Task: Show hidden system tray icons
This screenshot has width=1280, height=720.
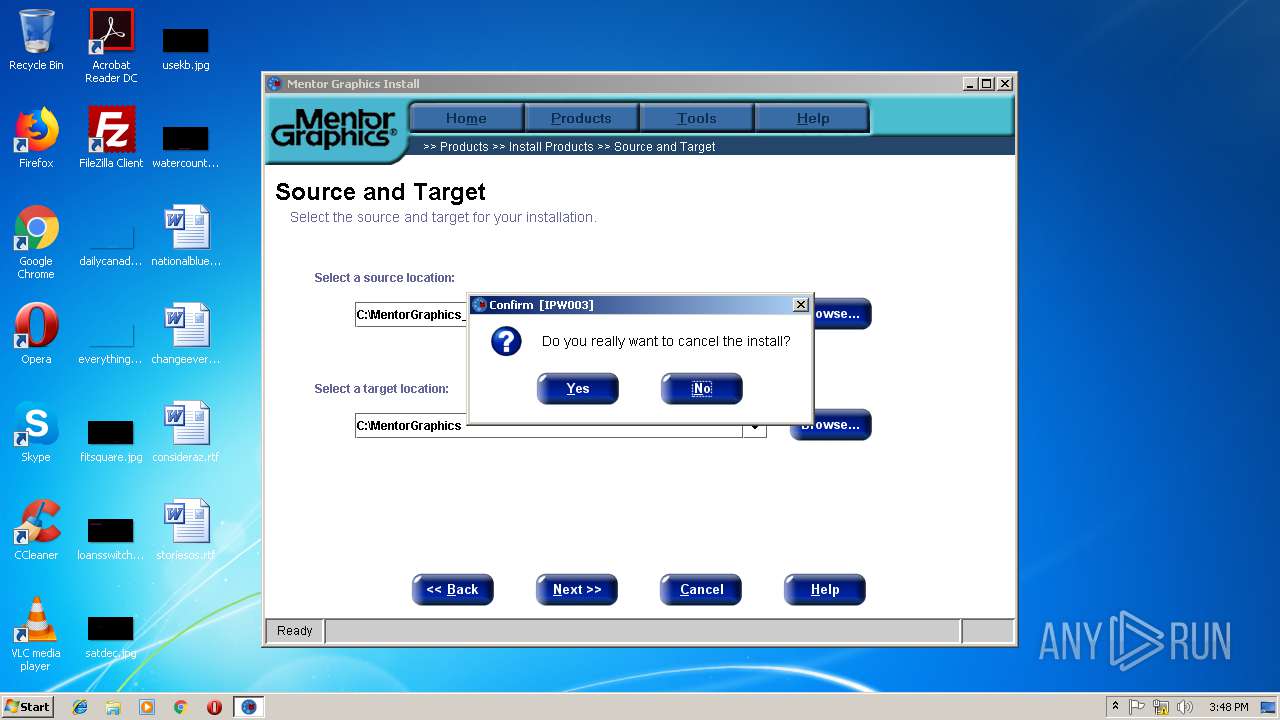Action: tap(1115, 707)
